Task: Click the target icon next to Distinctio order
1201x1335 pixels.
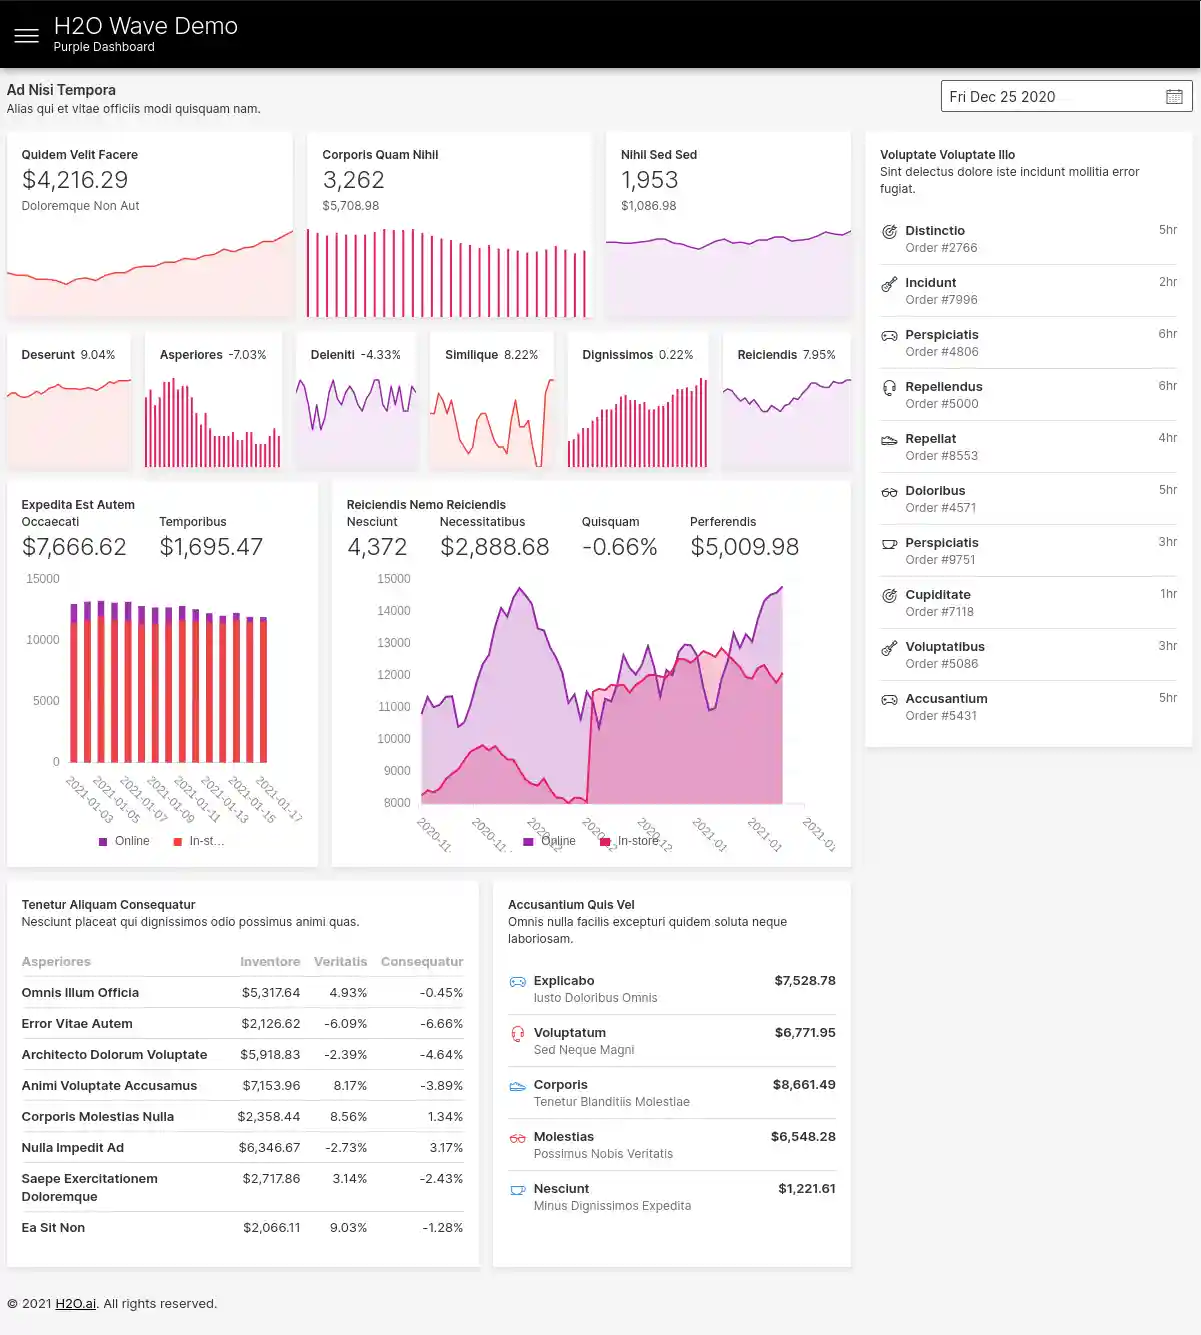Action: [889, 232]
